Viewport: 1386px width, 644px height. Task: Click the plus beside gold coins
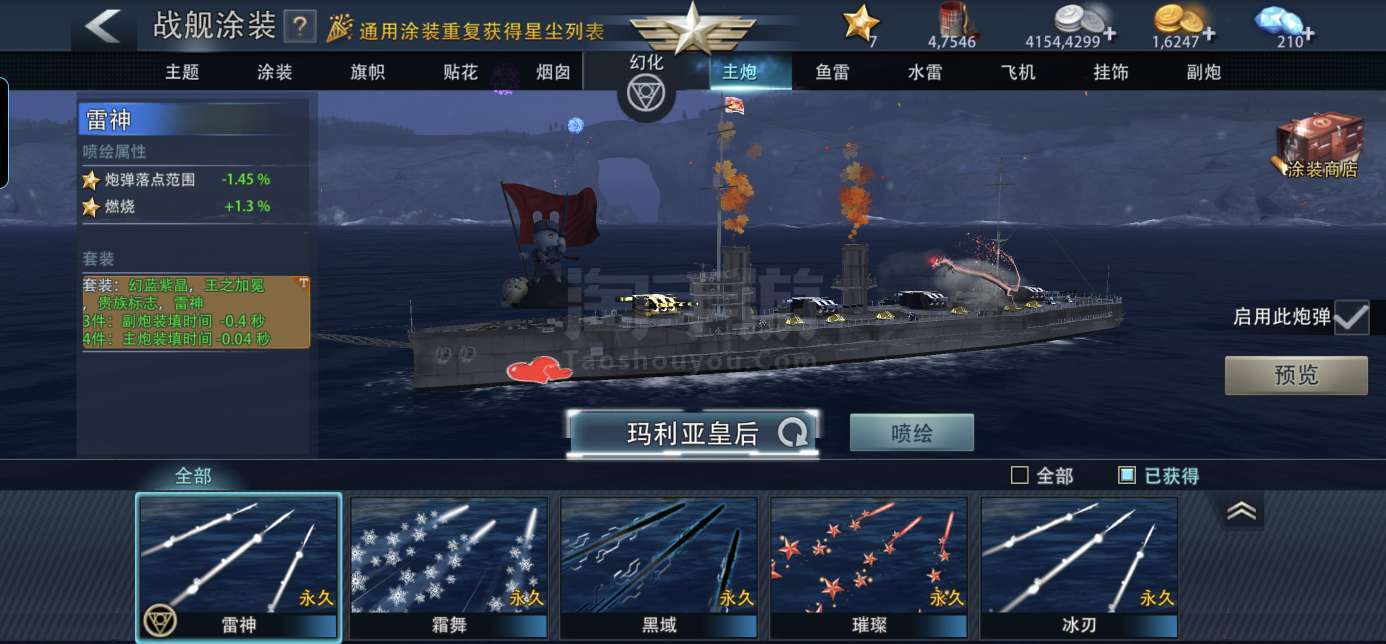tap(1209, 35)
